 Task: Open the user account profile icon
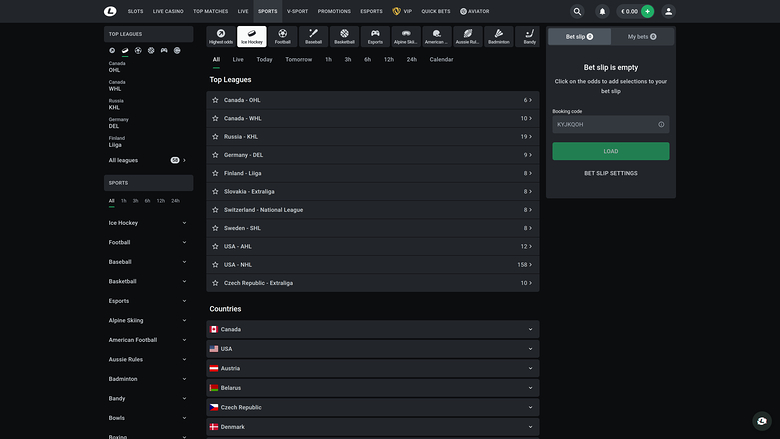[x=669, y=11]
